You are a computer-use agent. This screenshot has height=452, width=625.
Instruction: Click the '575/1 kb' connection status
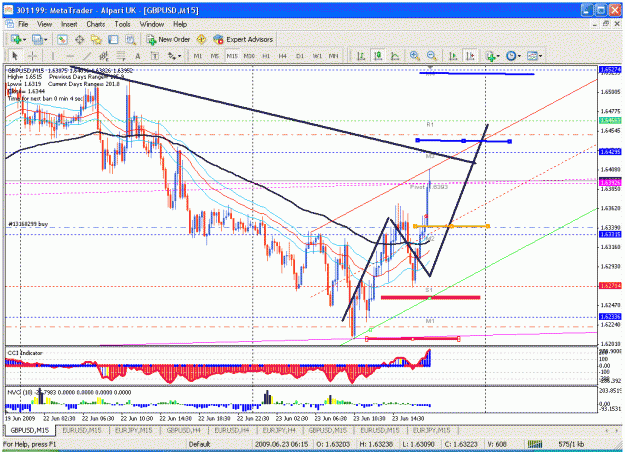tap(571, 444)
